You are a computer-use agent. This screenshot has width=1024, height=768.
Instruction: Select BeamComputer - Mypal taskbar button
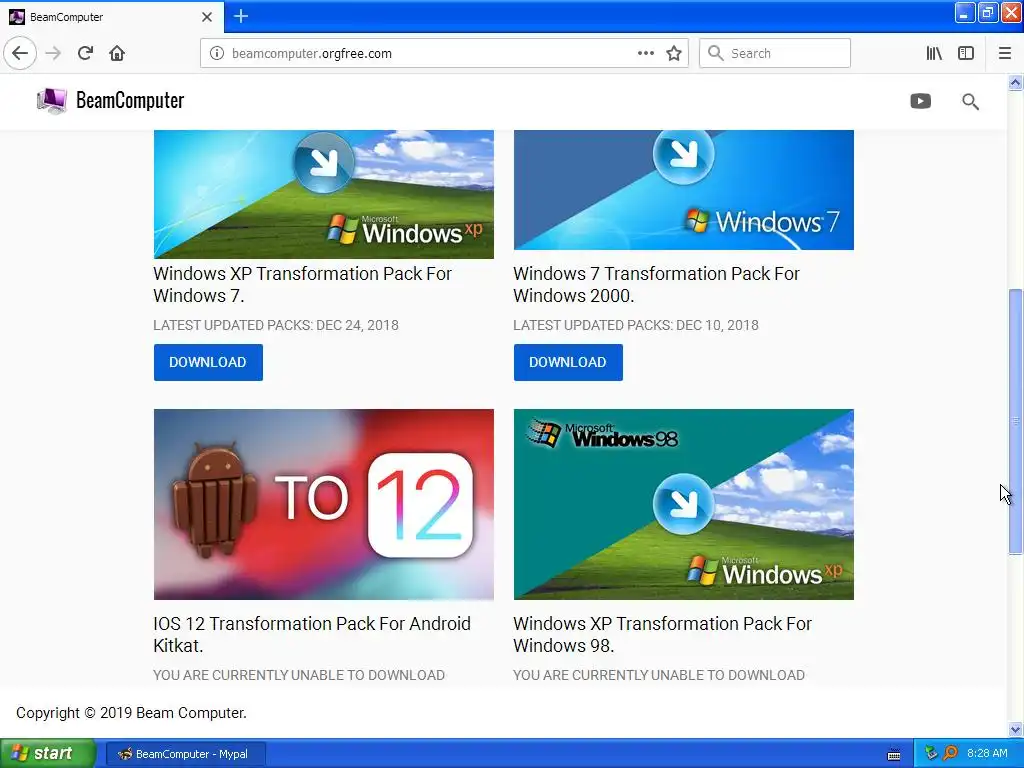point(185,754)
